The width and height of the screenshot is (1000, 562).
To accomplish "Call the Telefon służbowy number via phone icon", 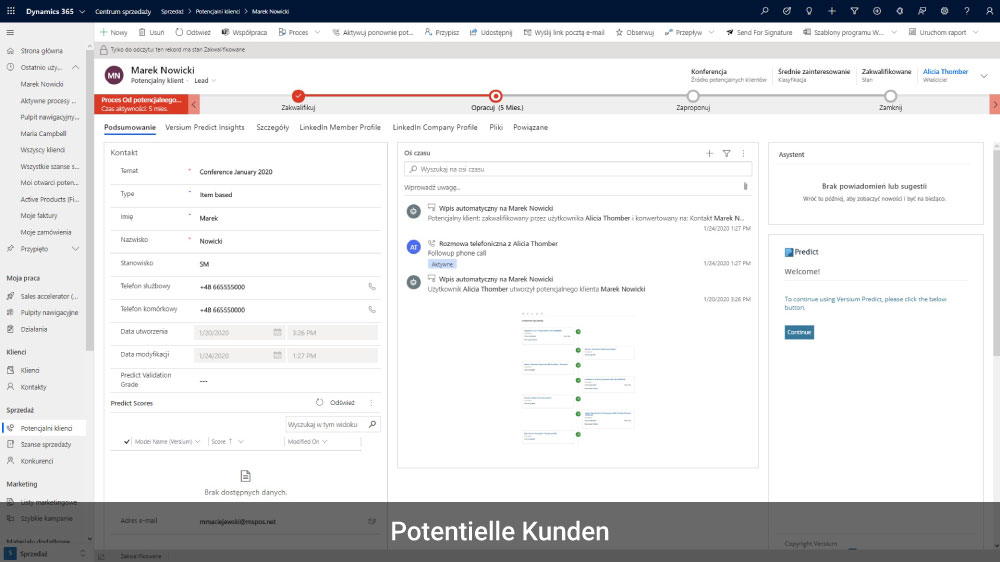I will pos(372,287).
